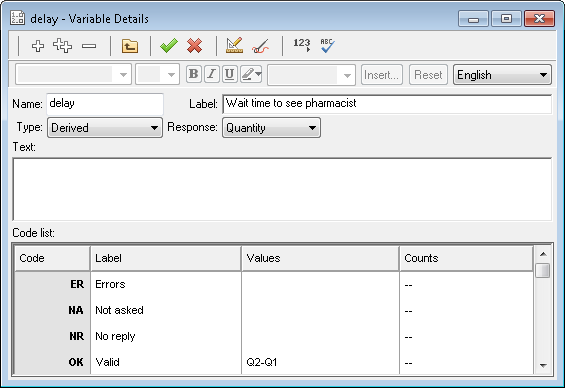This screenshot has width=565, height=388.
Task: Click code list scrollbar down arrow
Action: 543,365
